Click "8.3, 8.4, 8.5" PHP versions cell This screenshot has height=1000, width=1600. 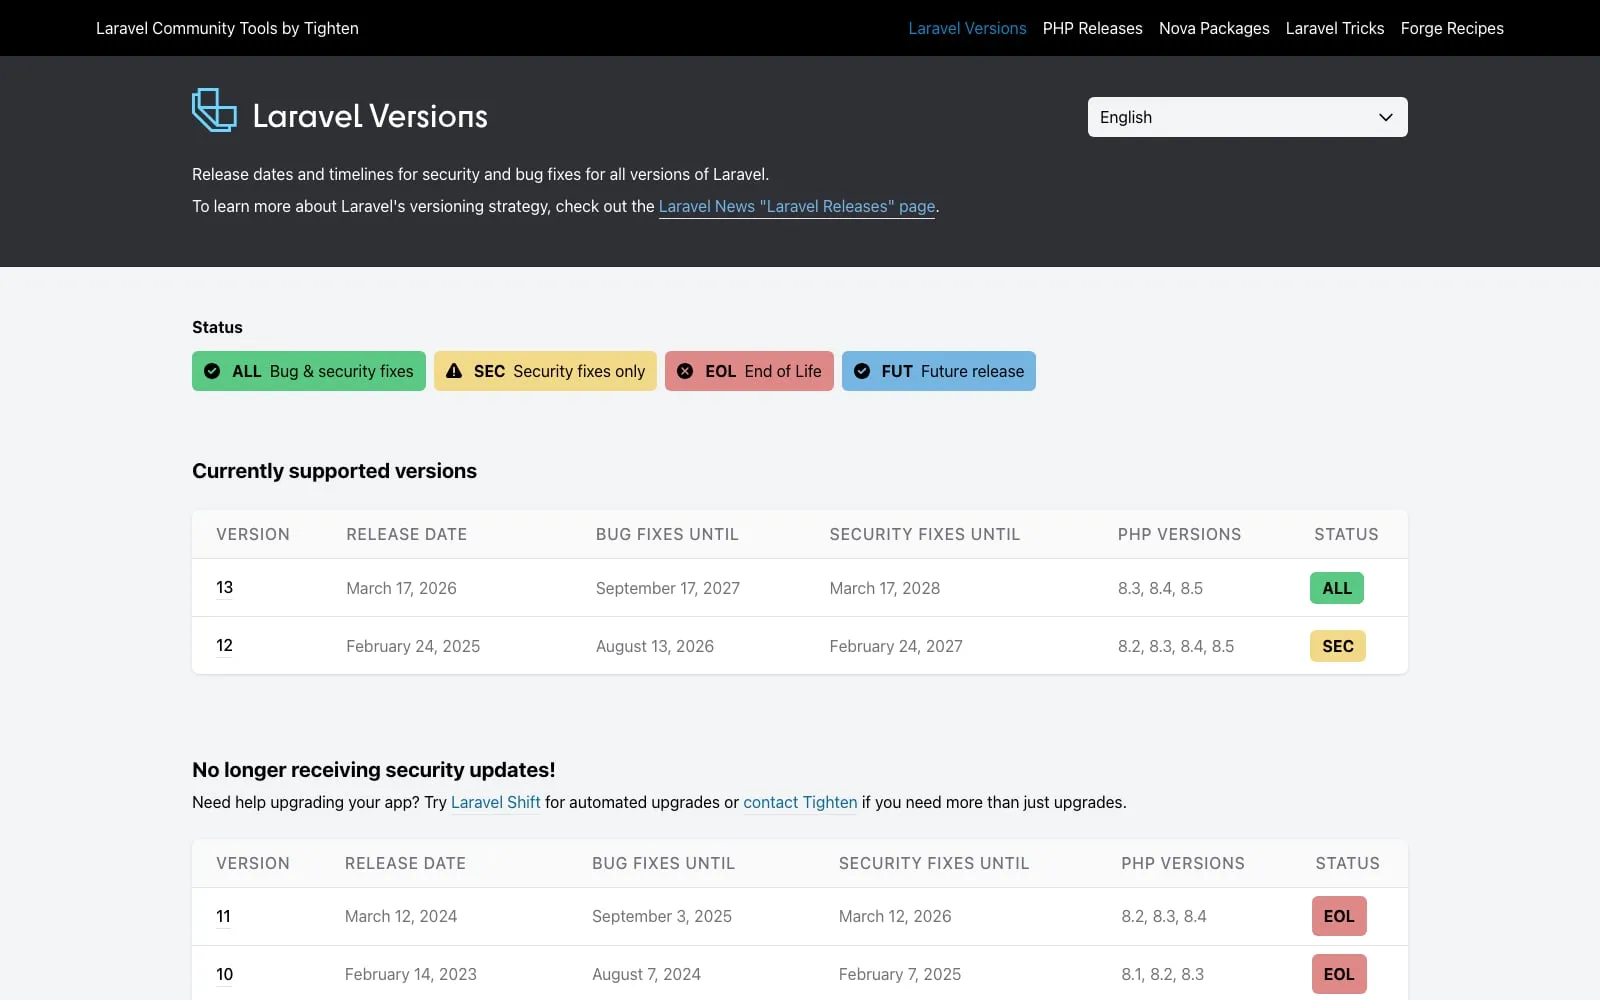point(1160,588)
